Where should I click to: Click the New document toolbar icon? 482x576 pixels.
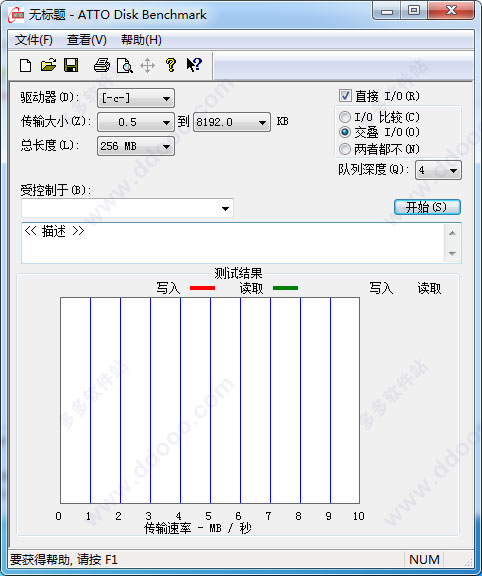tap(25, 66)
